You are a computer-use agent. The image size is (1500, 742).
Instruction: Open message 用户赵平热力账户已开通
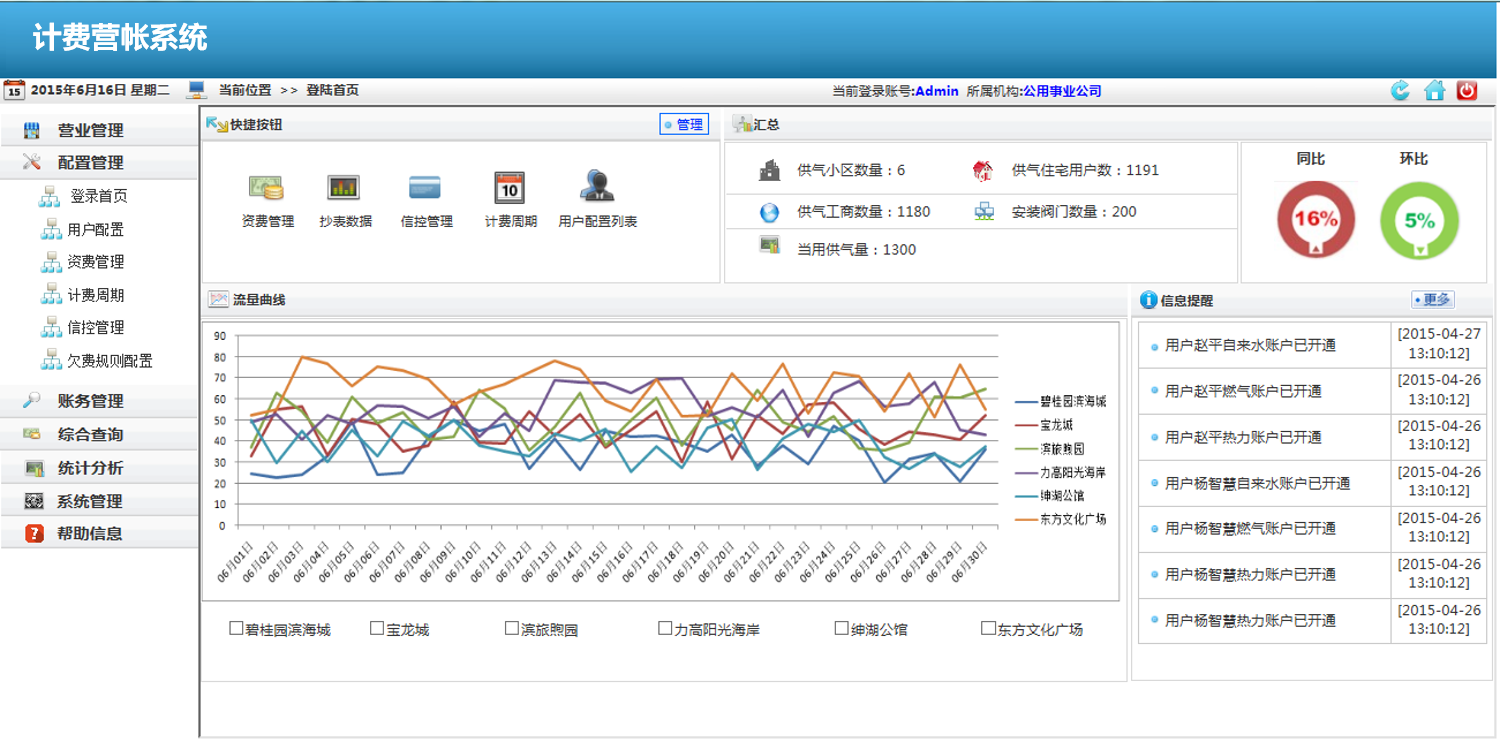[x=1243, y=437]
